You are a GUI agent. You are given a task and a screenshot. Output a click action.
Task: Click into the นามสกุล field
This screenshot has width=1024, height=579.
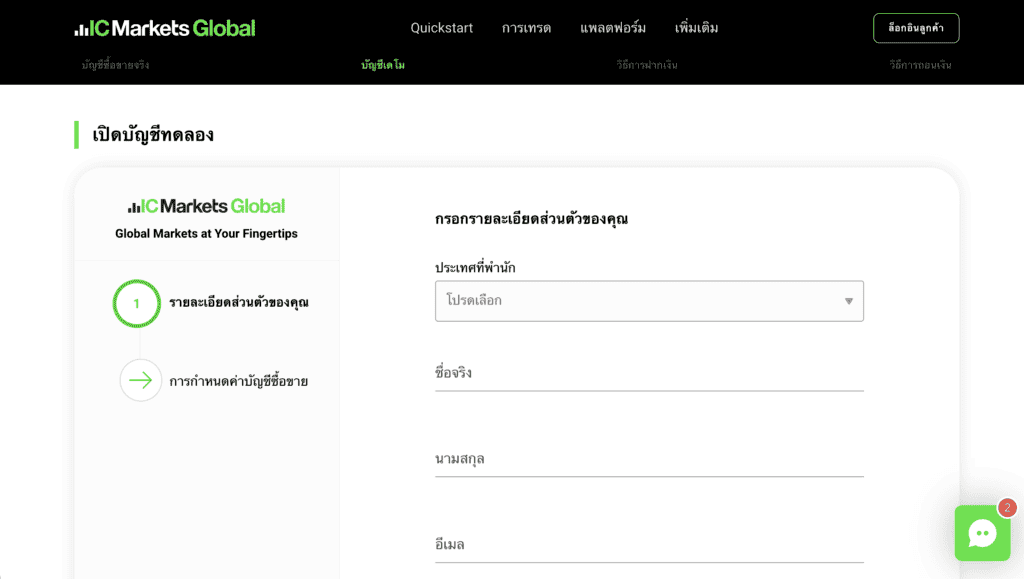(649, 459)
